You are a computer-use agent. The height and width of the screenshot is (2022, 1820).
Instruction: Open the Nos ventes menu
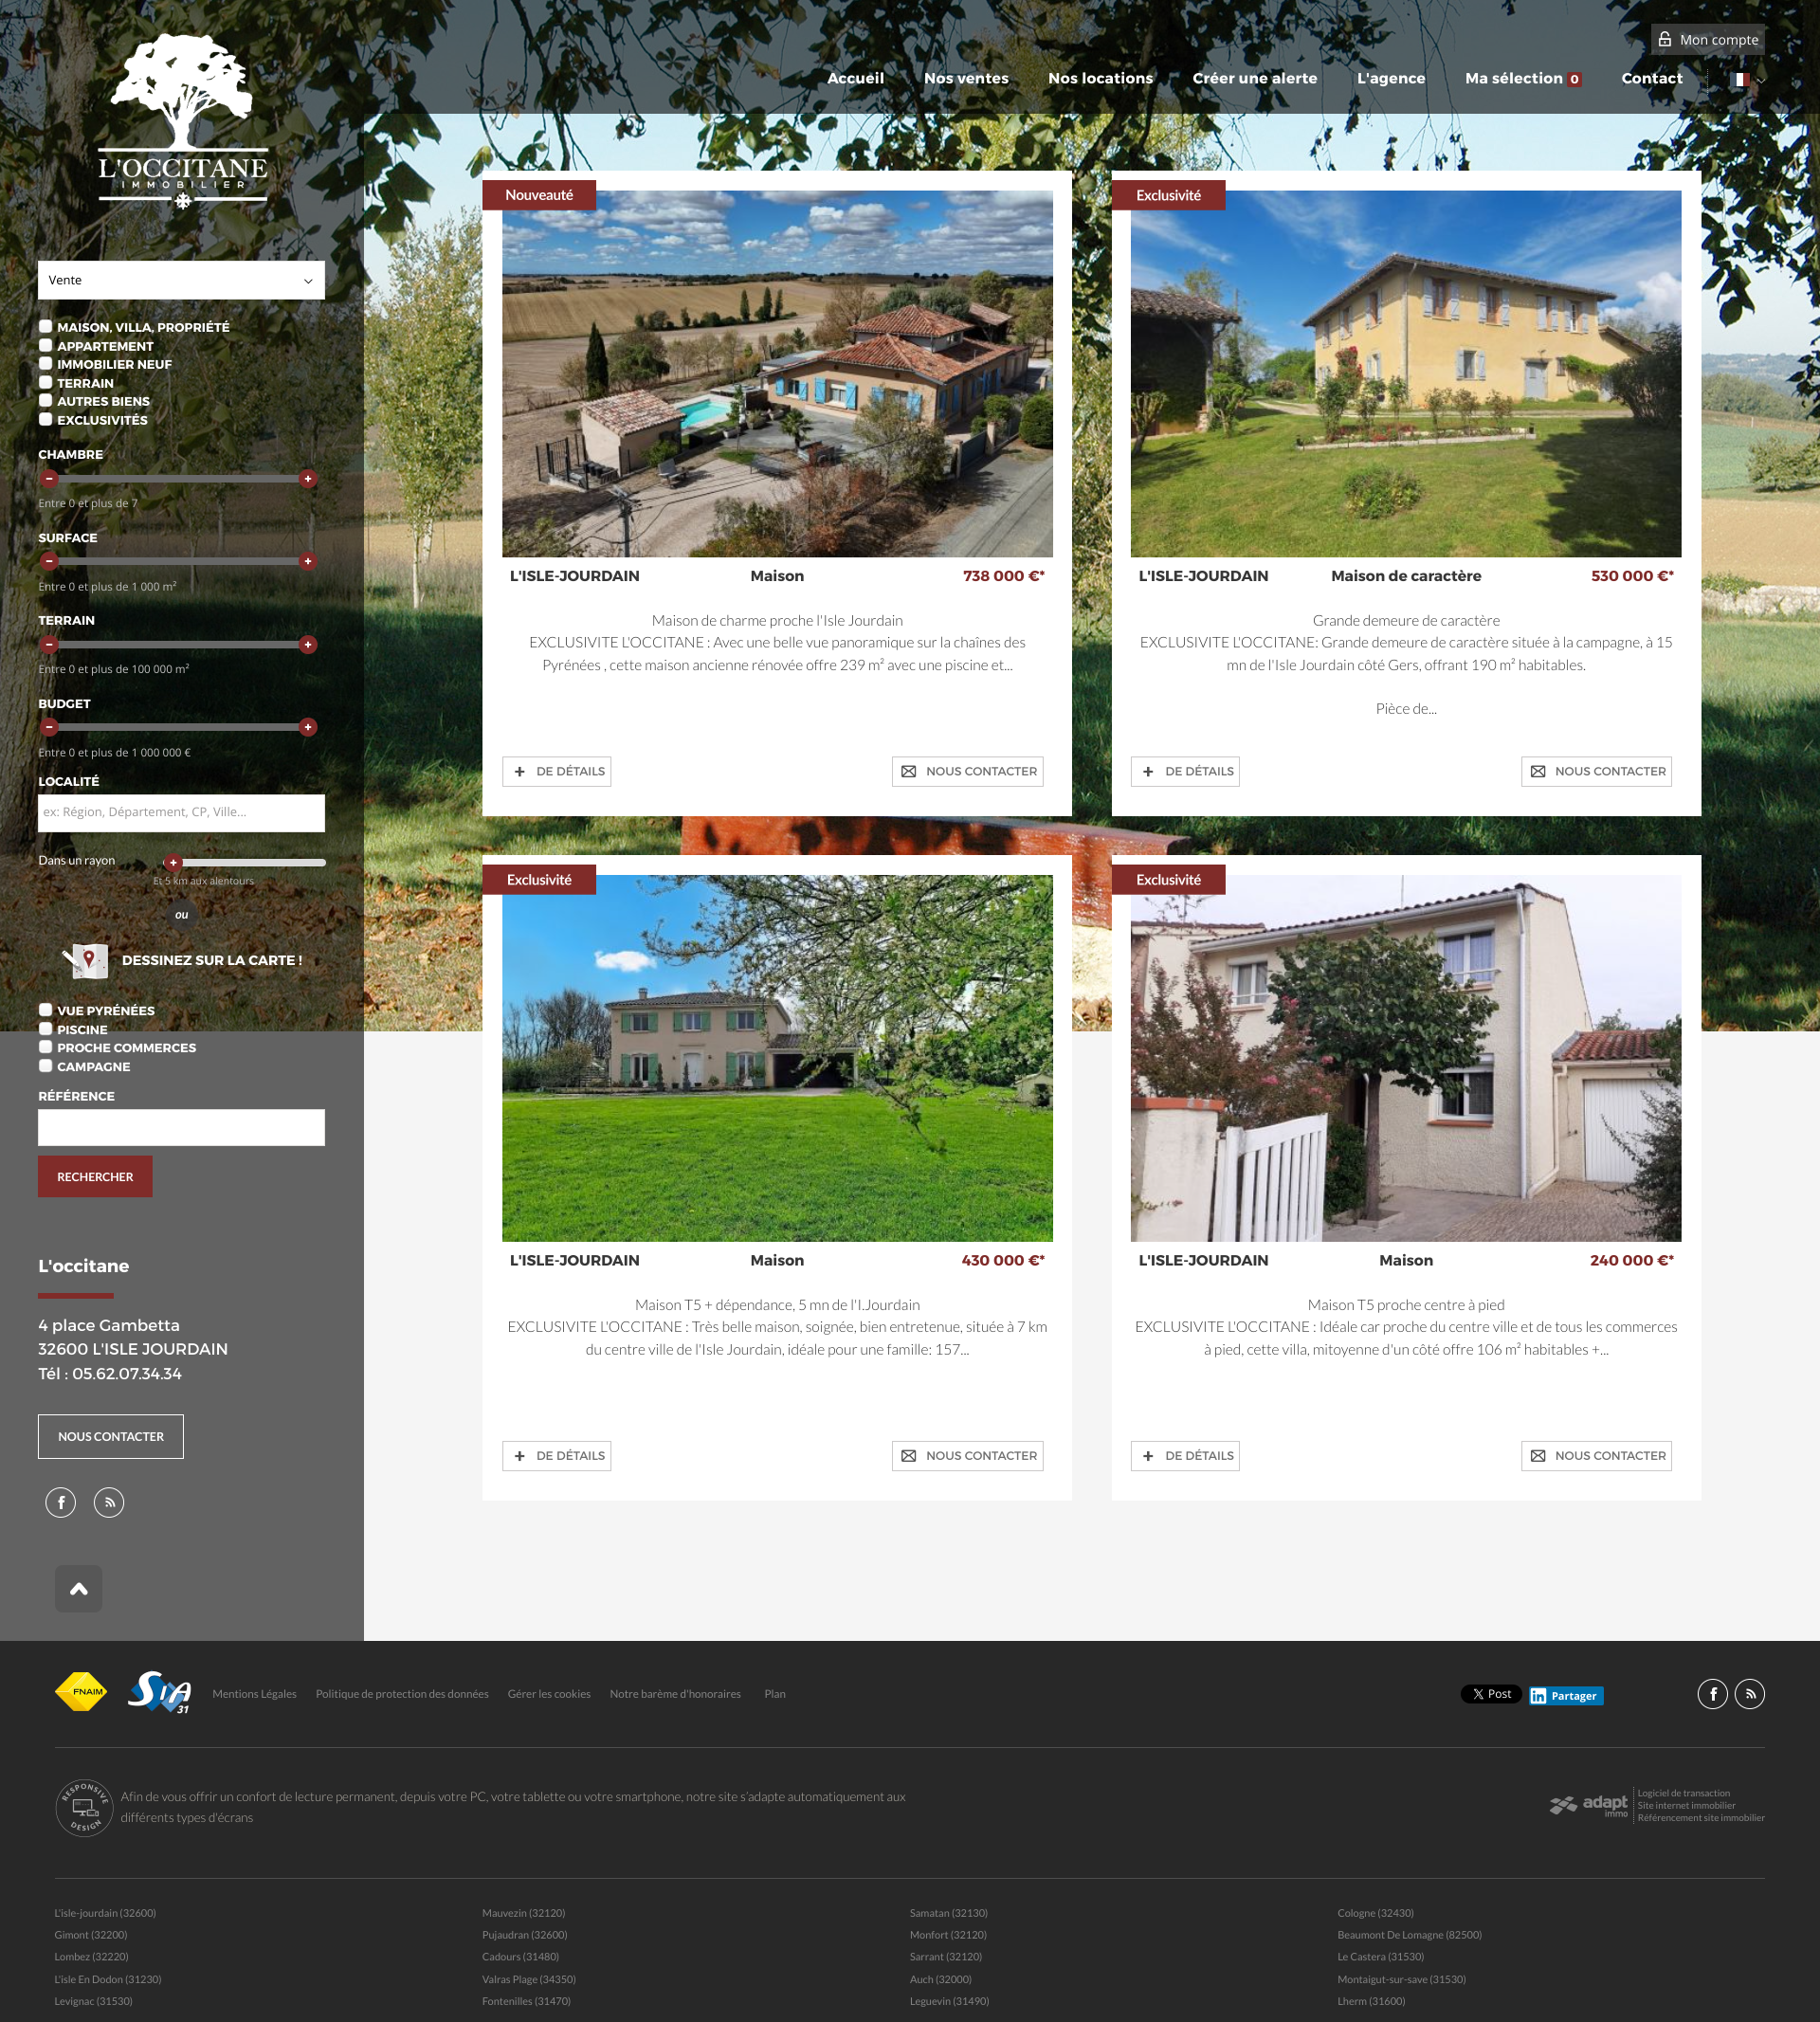pos(966,78)
